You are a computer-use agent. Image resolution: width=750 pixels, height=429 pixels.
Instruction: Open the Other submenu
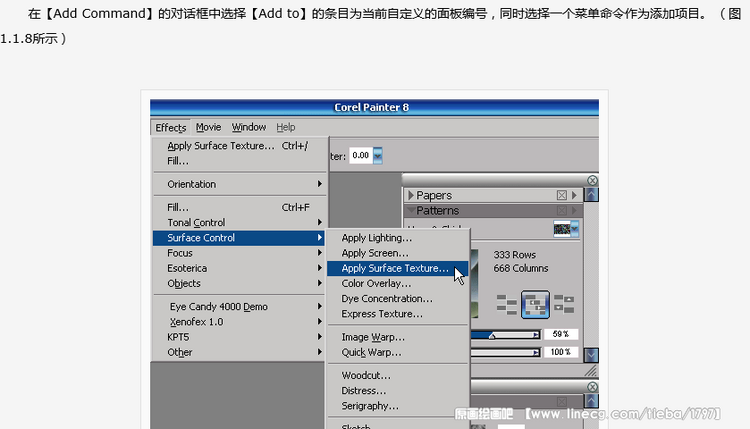point(239,352)
